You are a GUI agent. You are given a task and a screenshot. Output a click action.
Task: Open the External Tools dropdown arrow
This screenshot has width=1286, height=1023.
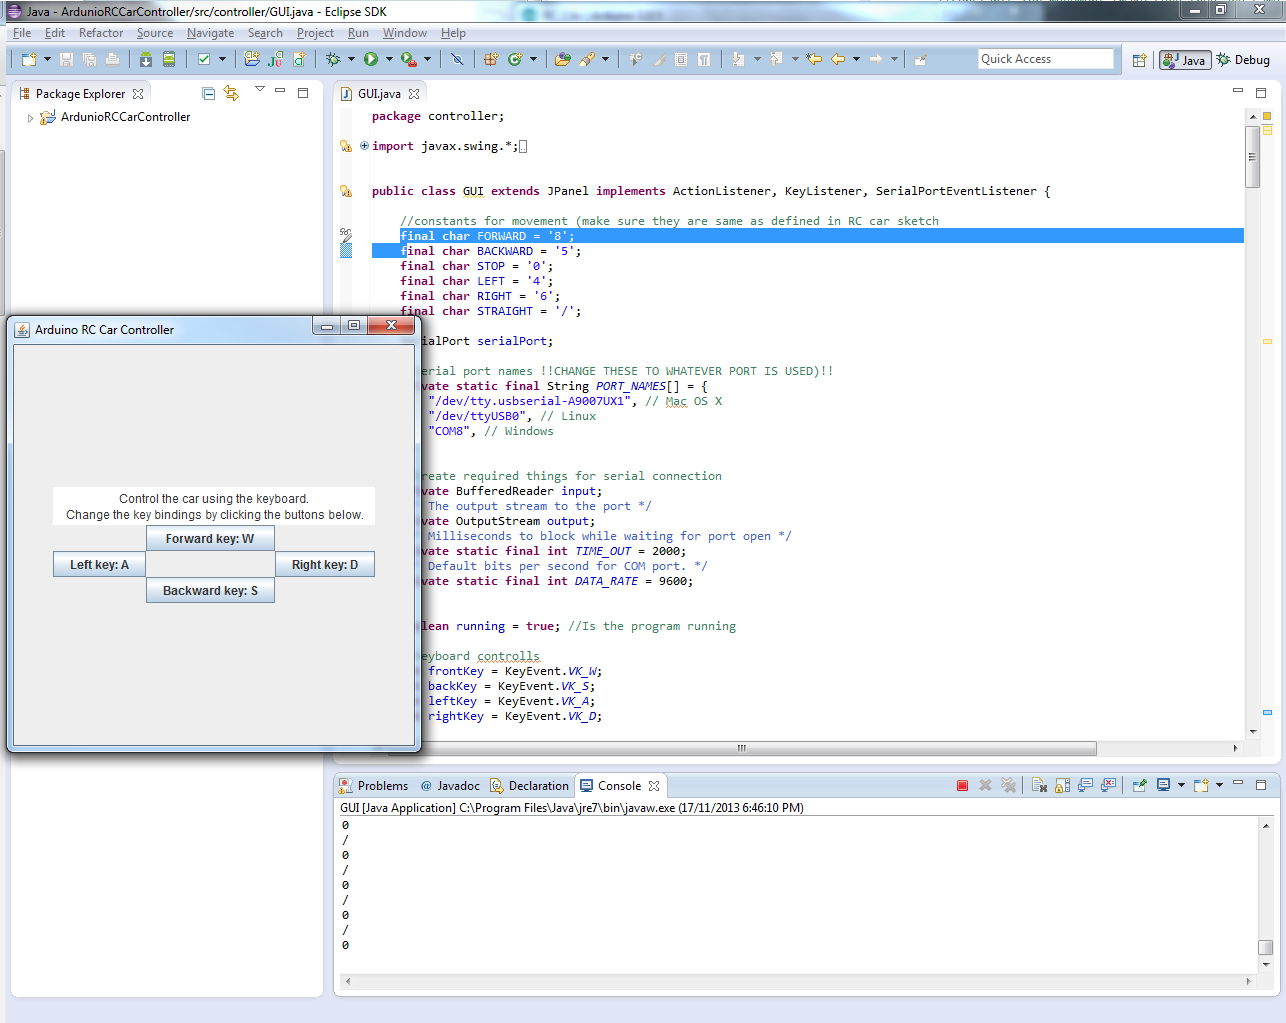[427, 60]
